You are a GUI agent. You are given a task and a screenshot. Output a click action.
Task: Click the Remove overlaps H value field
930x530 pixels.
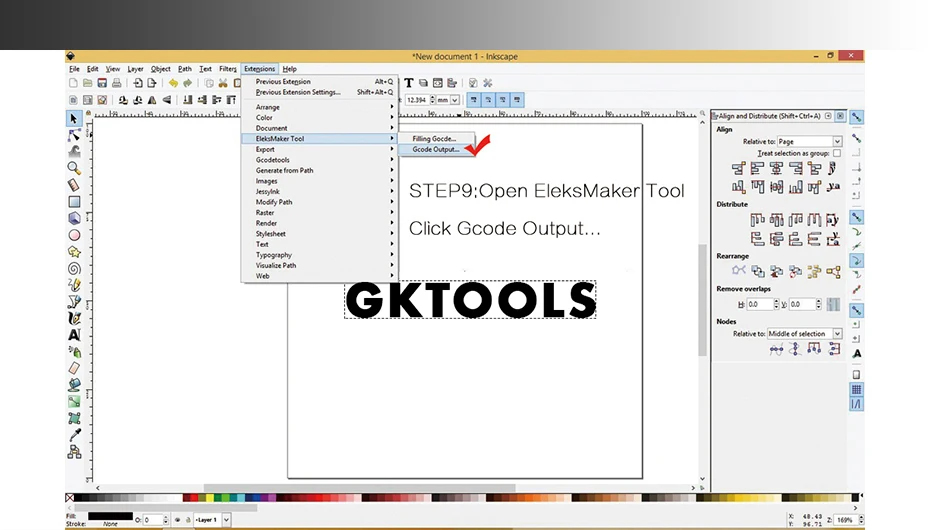coord(759,304)
